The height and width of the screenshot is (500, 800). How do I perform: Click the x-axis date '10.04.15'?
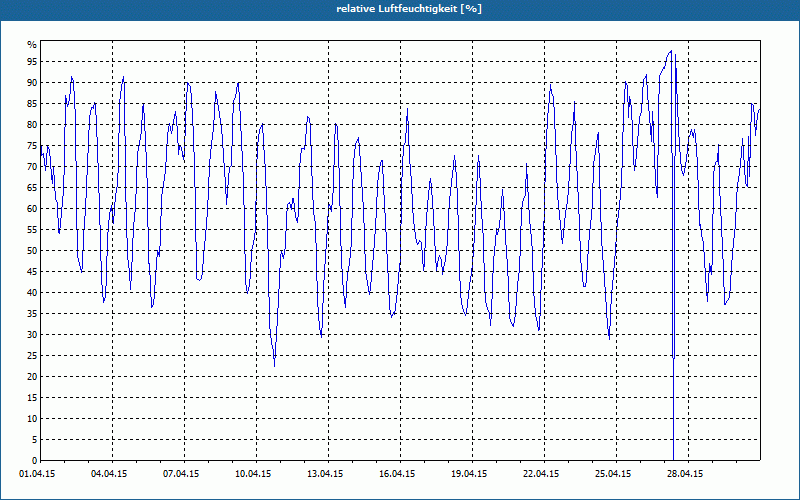(253, 474)
